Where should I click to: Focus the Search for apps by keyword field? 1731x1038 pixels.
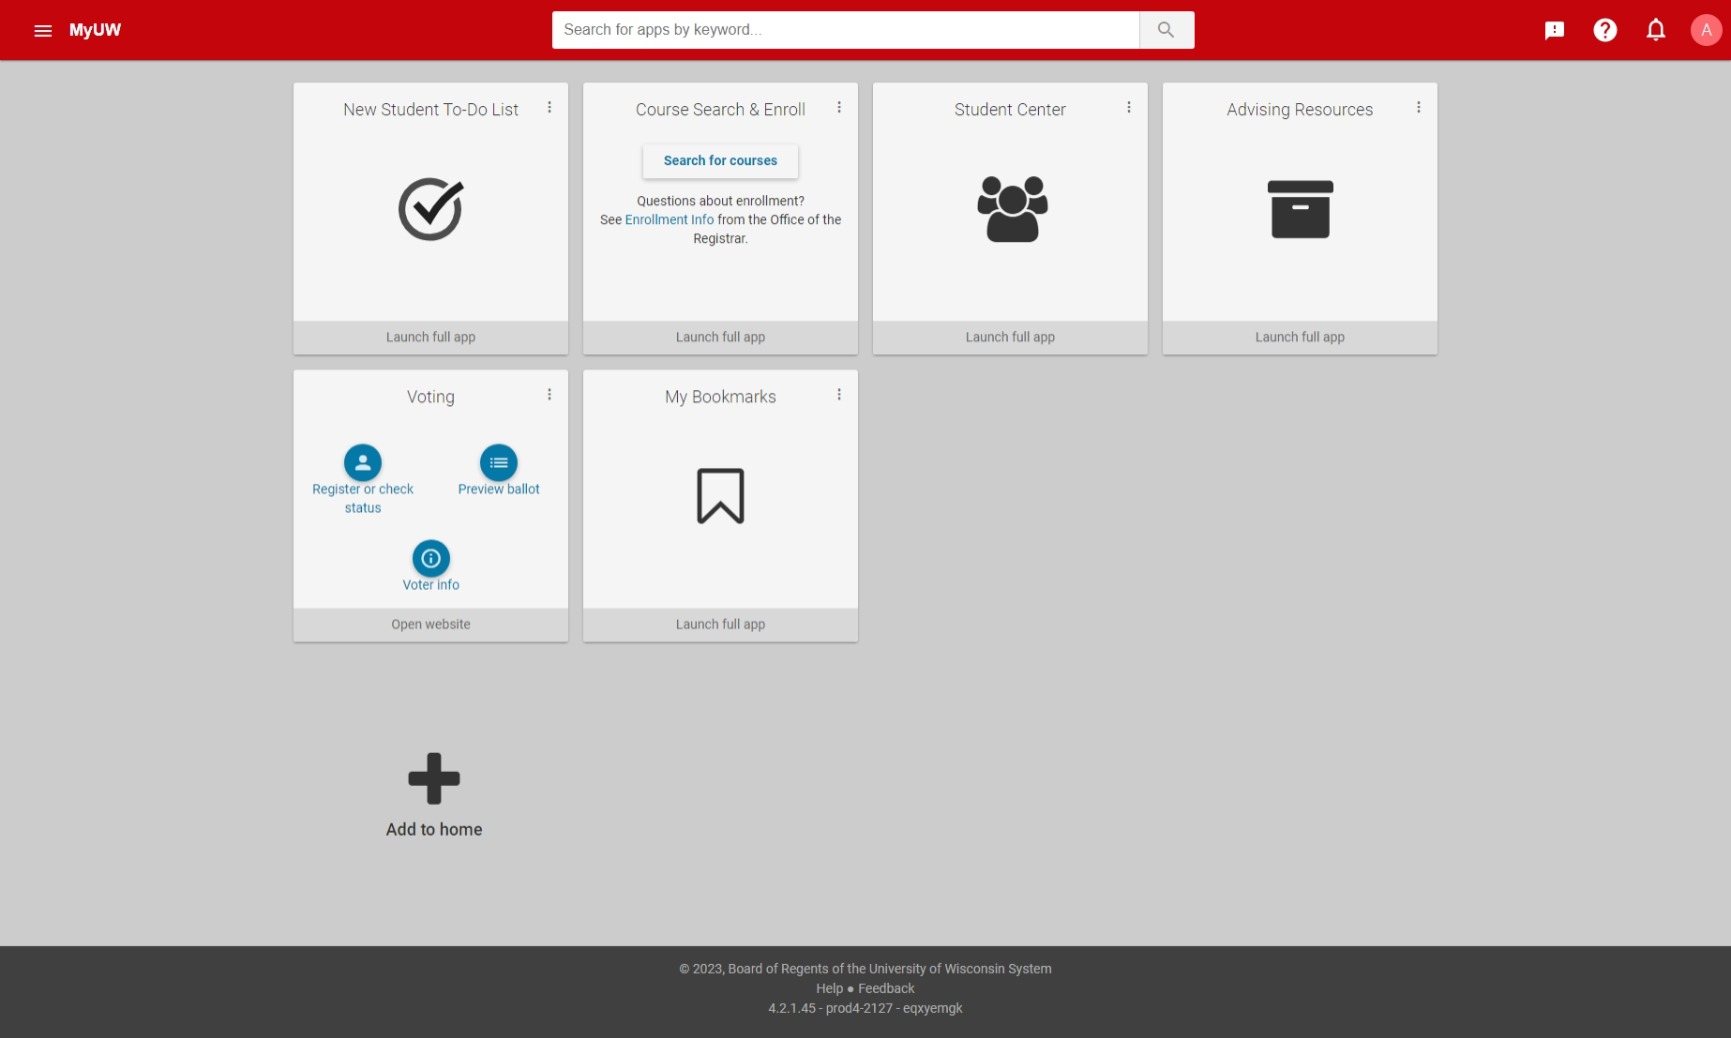846,30
